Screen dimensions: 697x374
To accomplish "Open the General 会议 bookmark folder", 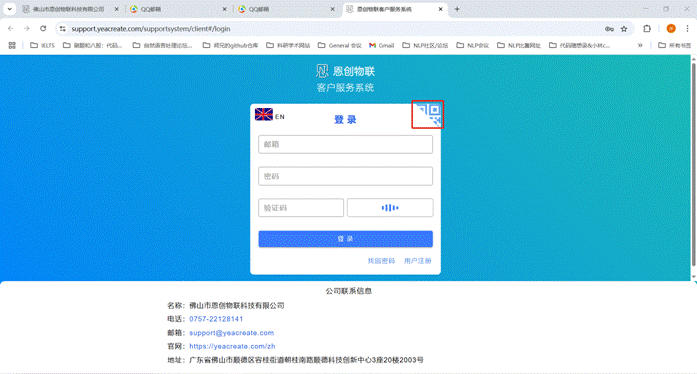I will coord(340,45).
